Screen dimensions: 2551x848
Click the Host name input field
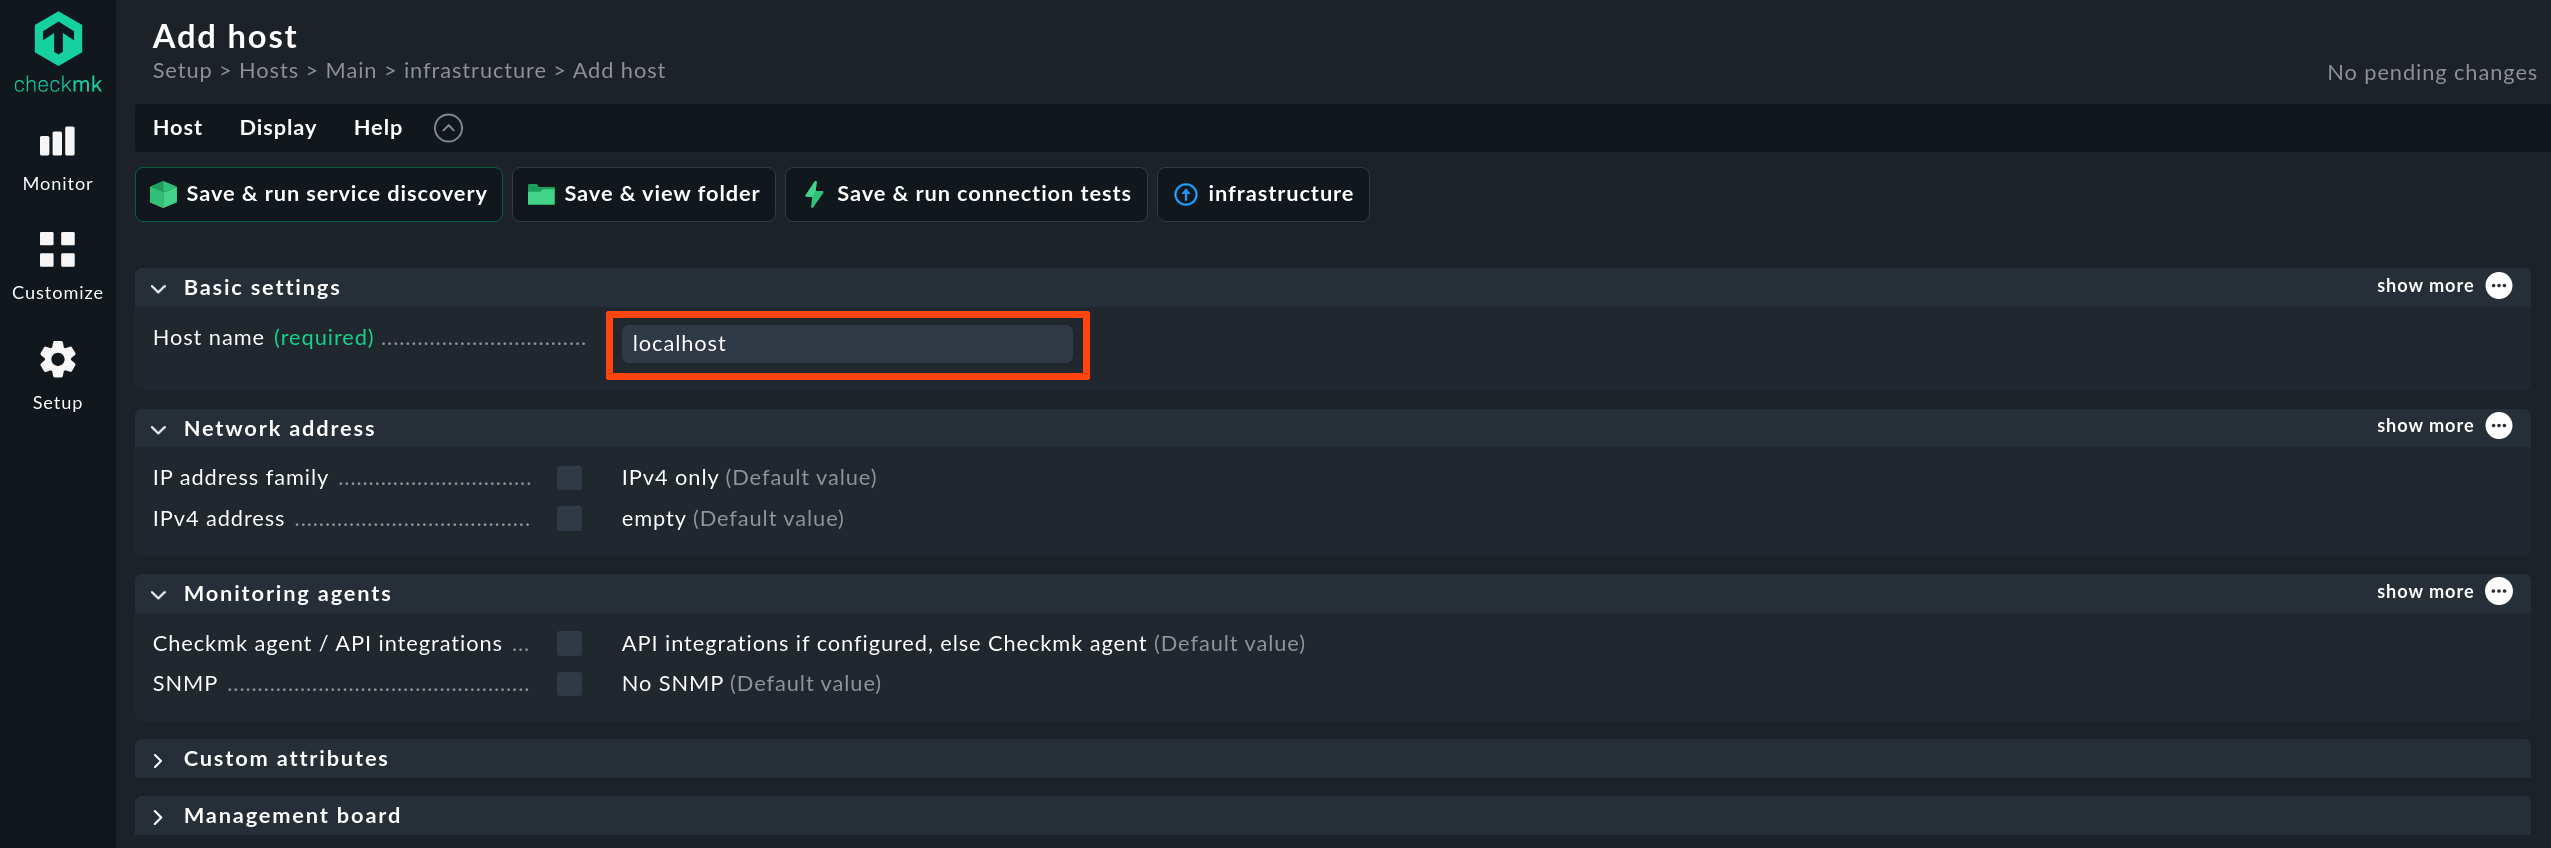click(x=847, y=344)
